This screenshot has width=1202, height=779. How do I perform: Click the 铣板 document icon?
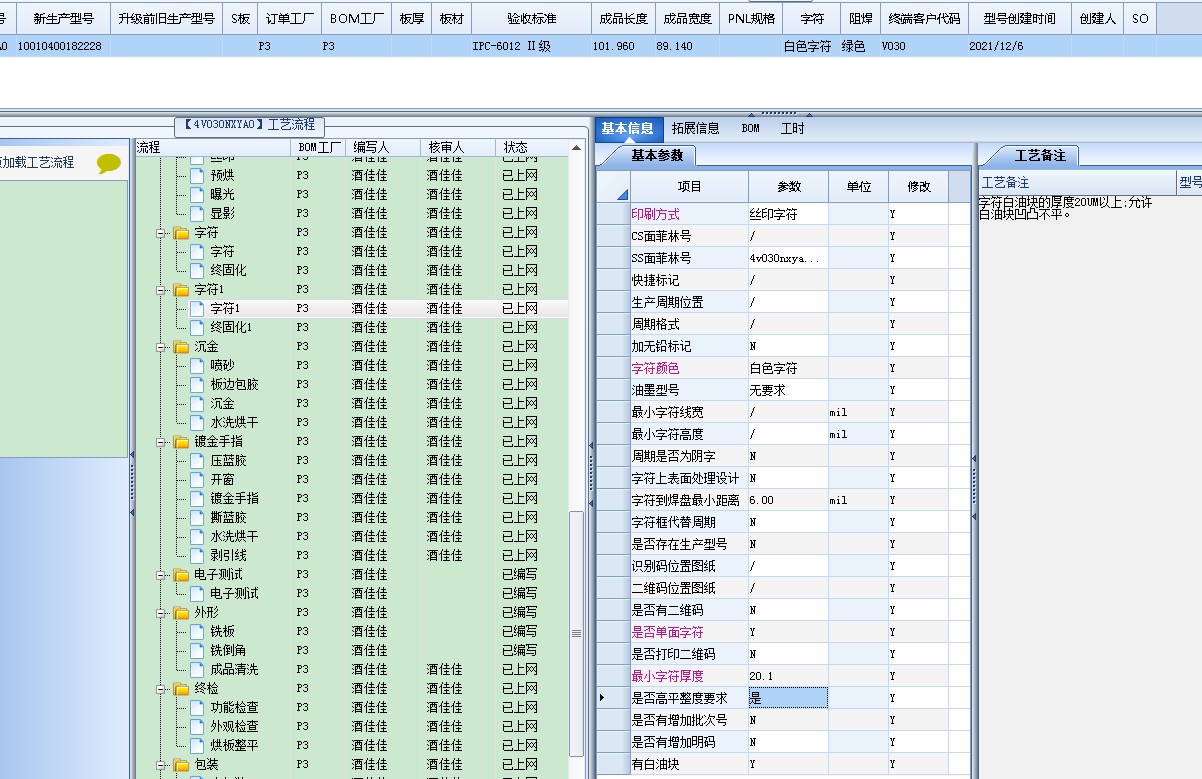pos(197,632)
